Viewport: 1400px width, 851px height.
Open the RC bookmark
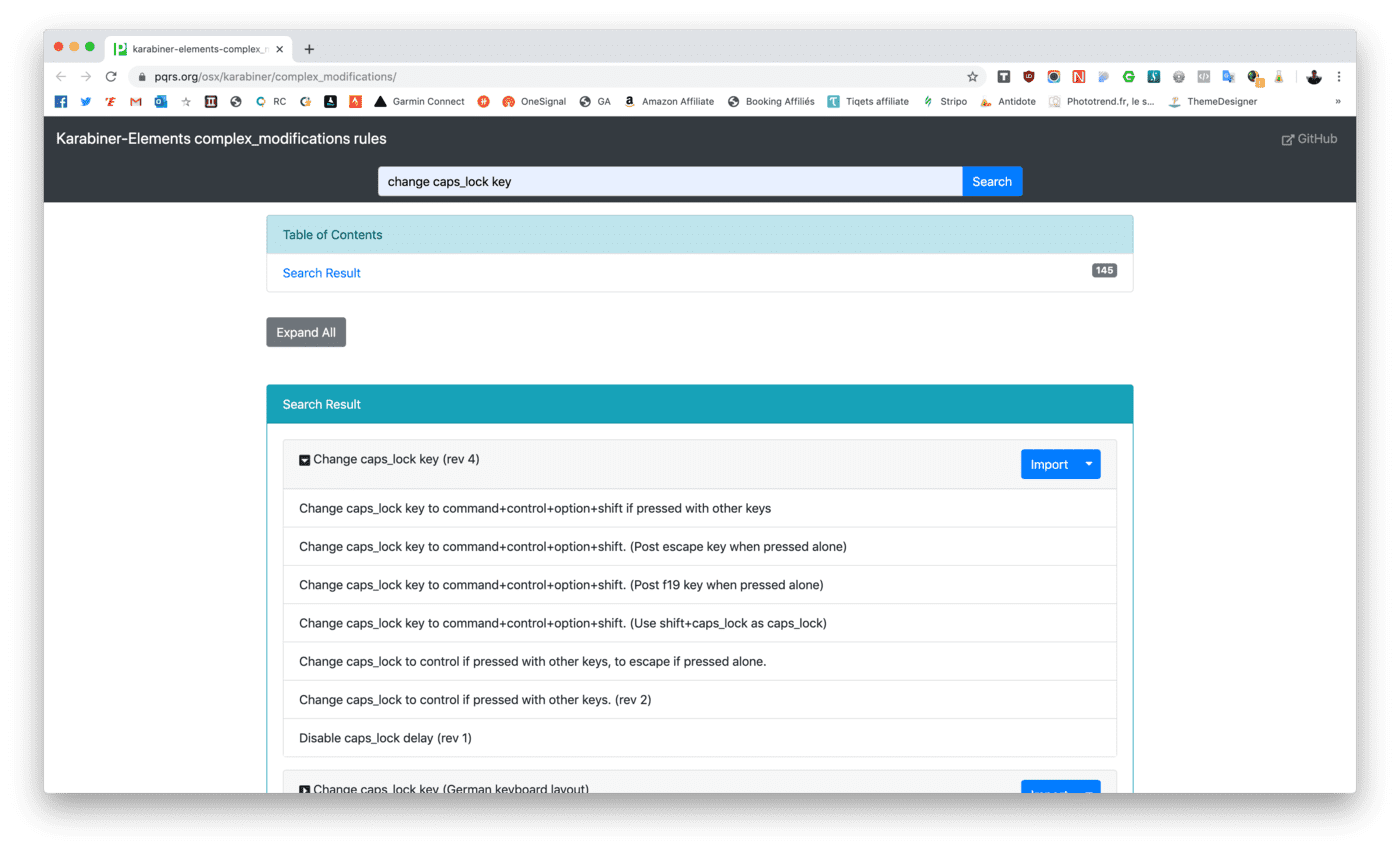[x=271, y=102]
